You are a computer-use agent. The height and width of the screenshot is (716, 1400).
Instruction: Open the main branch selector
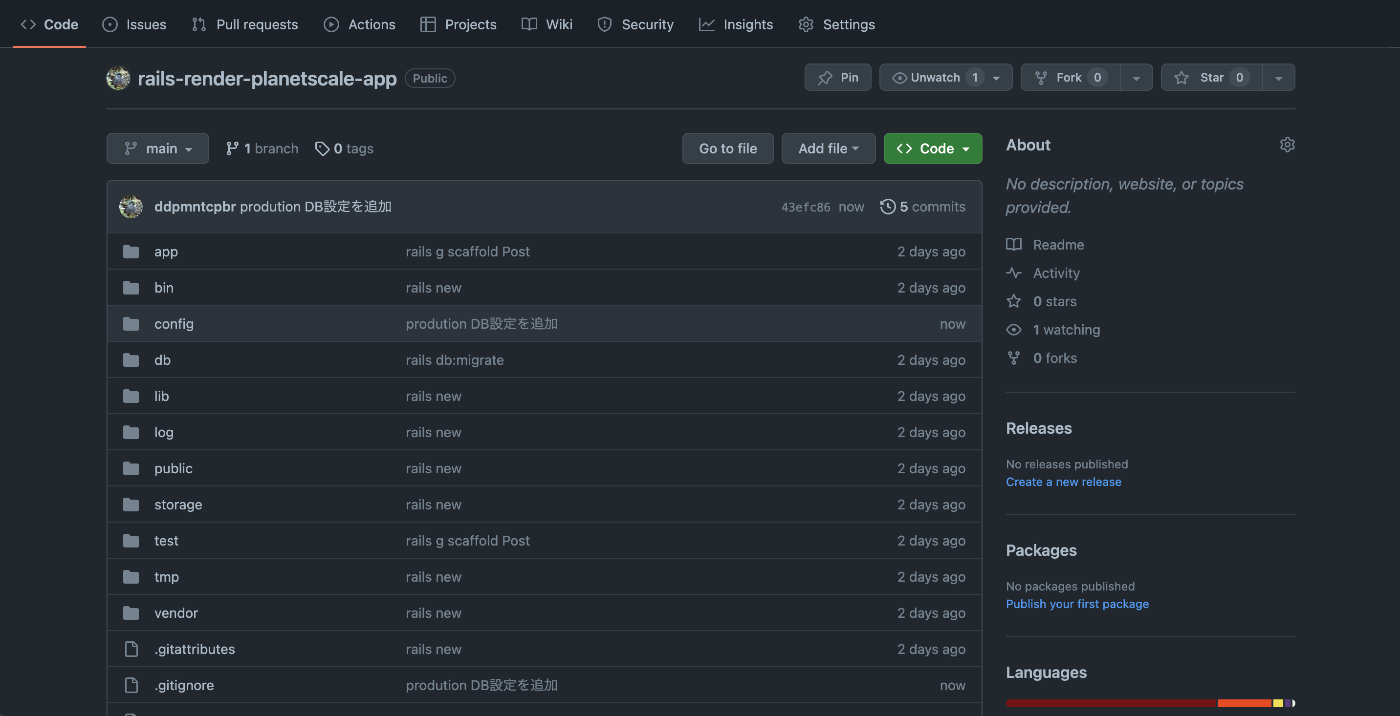pos(158,148)
